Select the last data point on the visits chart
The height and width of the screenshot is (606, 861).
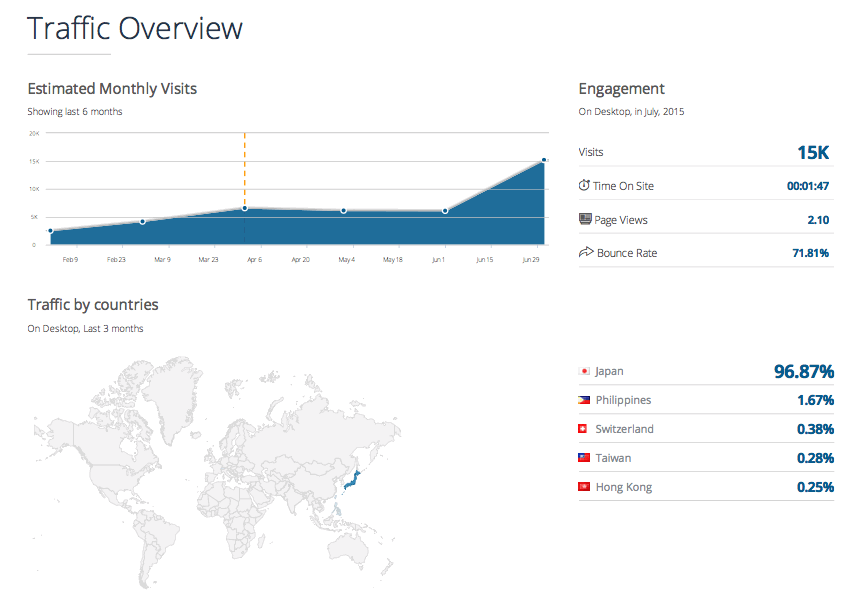(x=544, y=160)
